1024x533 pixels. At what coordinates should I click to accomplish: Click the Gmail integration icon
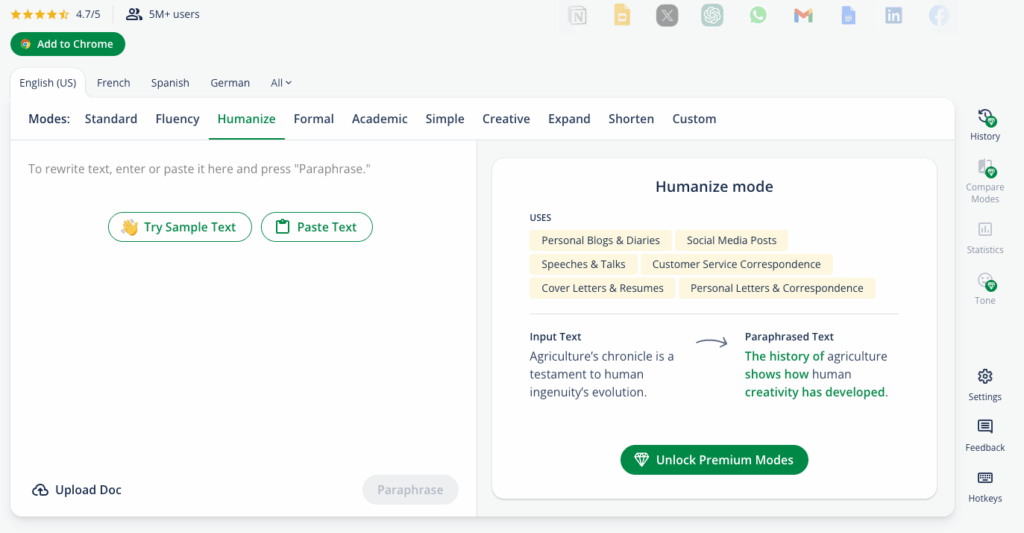(x=803, y=16)
